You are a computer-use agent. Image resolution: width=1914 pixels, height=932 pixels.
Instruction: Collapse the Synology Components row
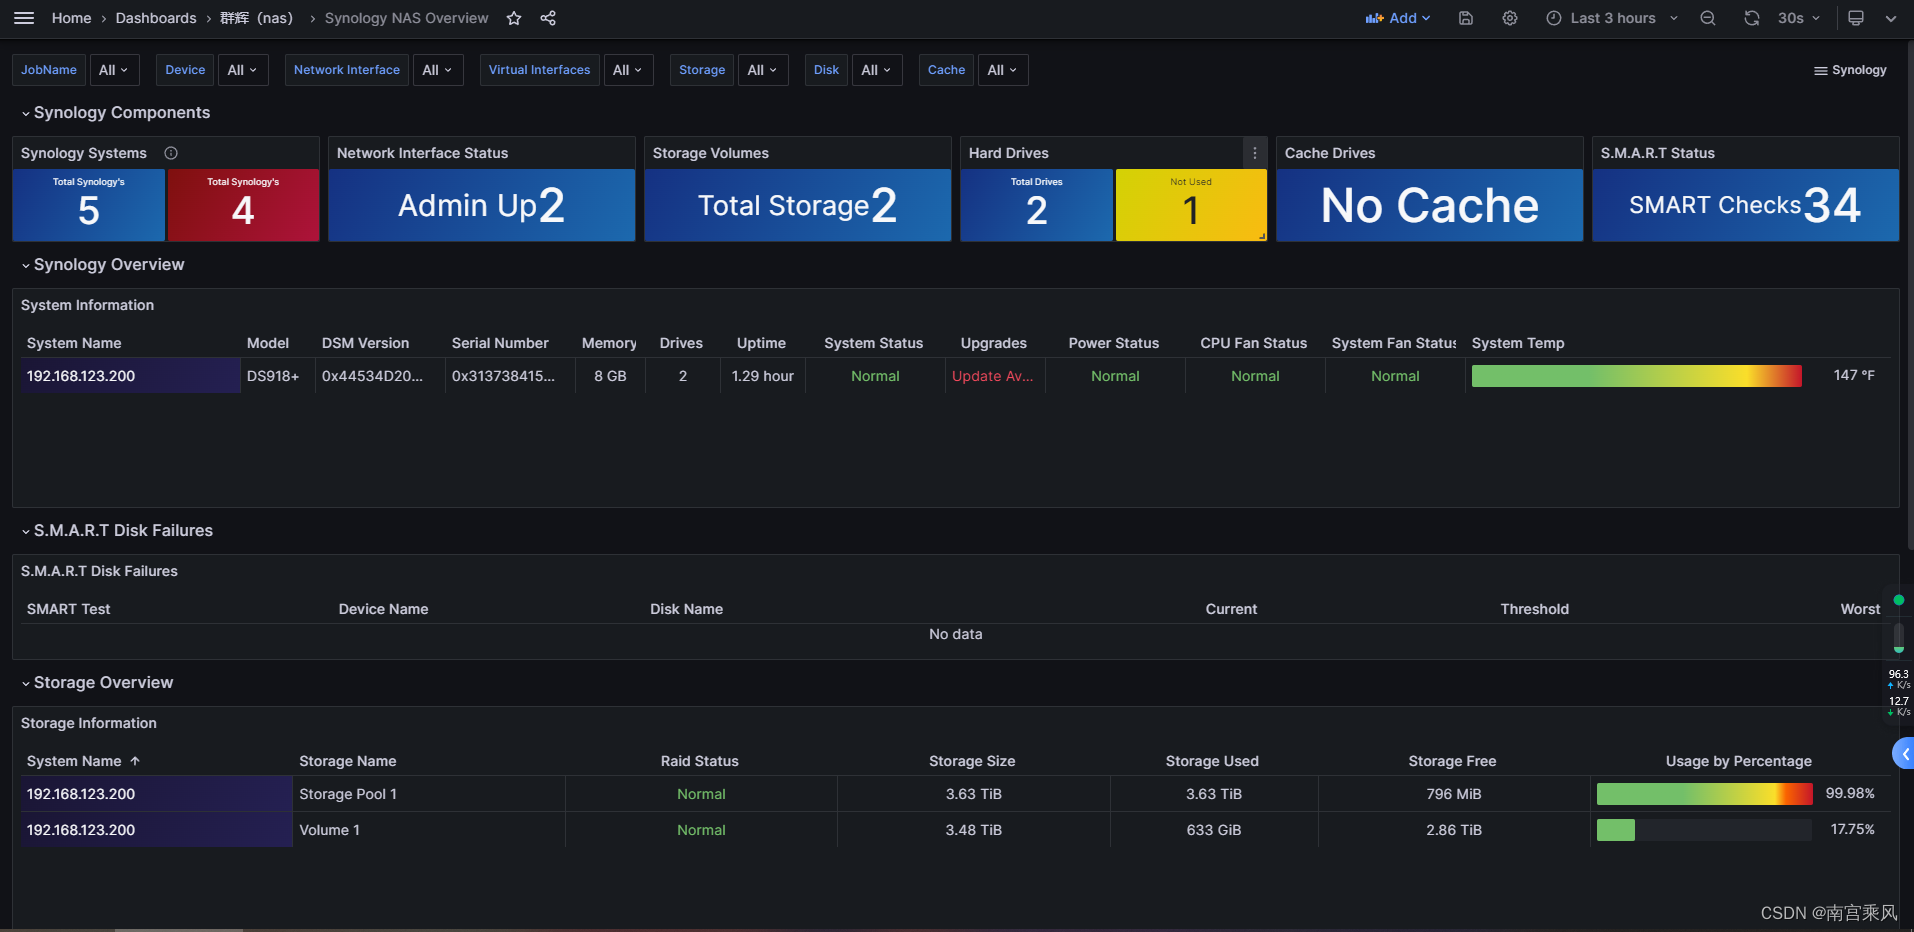click(x=115, y=113)
